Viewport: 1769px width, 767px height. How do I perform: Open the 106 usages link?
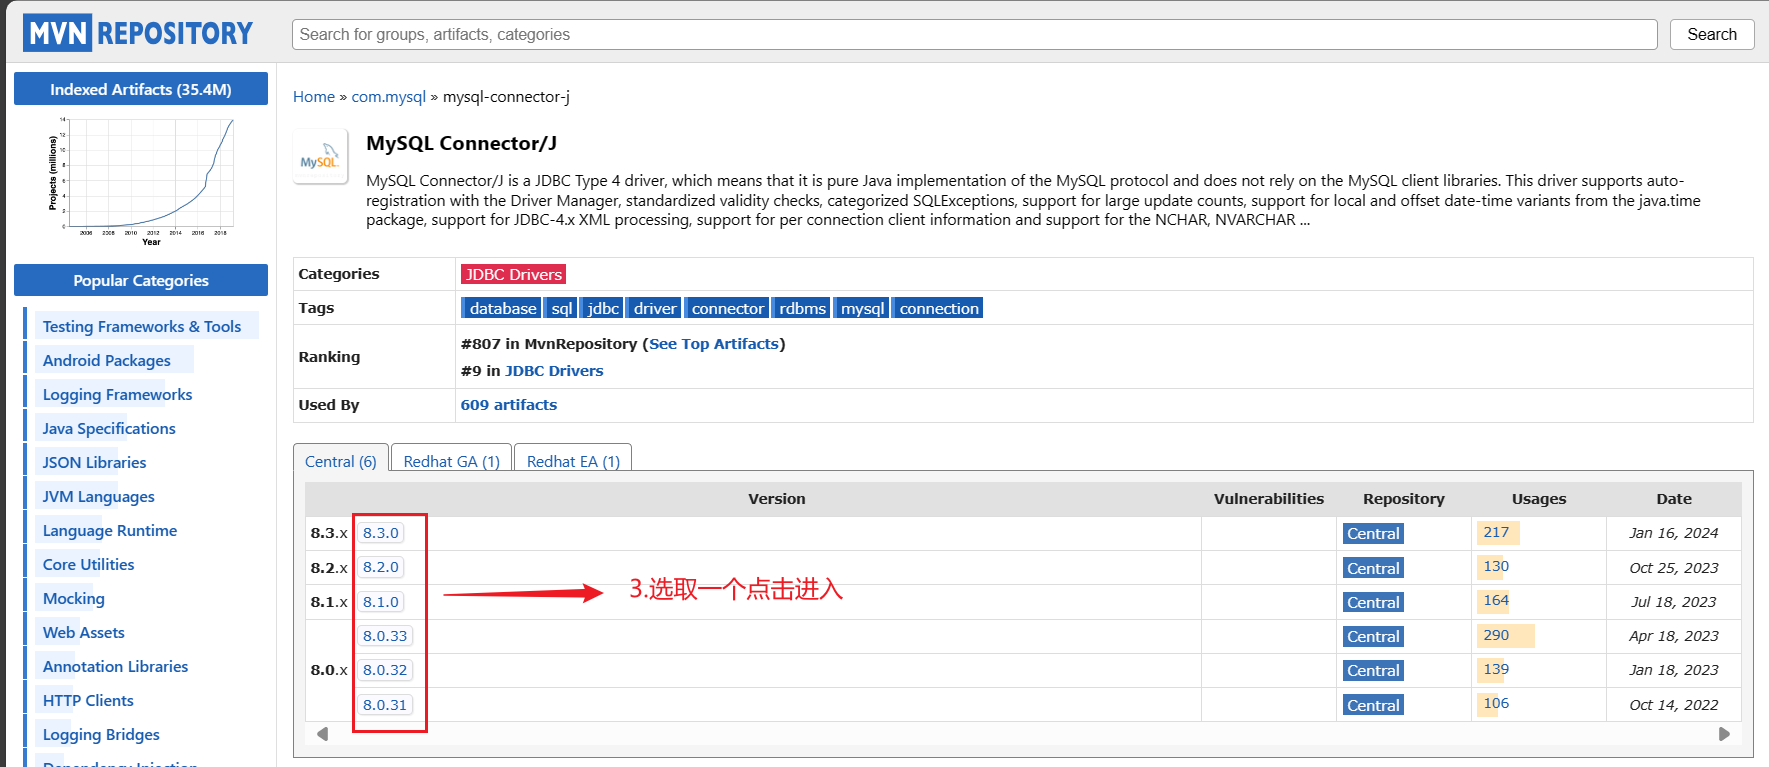(1496, 703)
